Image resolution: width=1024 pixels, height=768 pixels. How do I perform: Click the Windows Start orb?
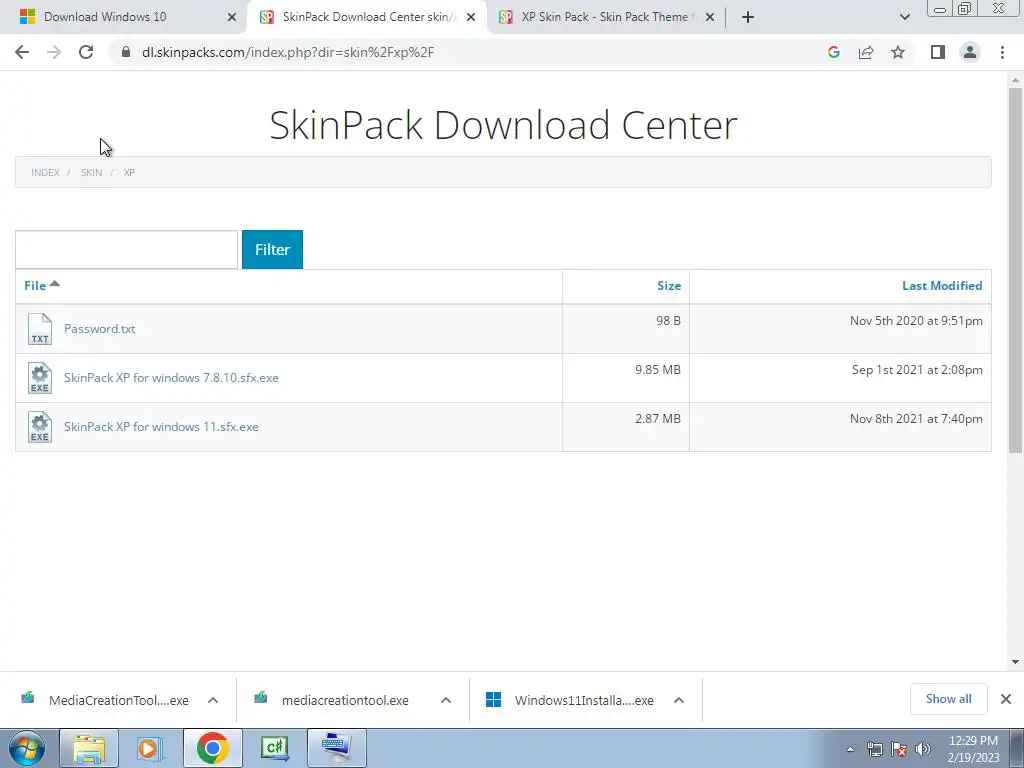coord(27,748)
